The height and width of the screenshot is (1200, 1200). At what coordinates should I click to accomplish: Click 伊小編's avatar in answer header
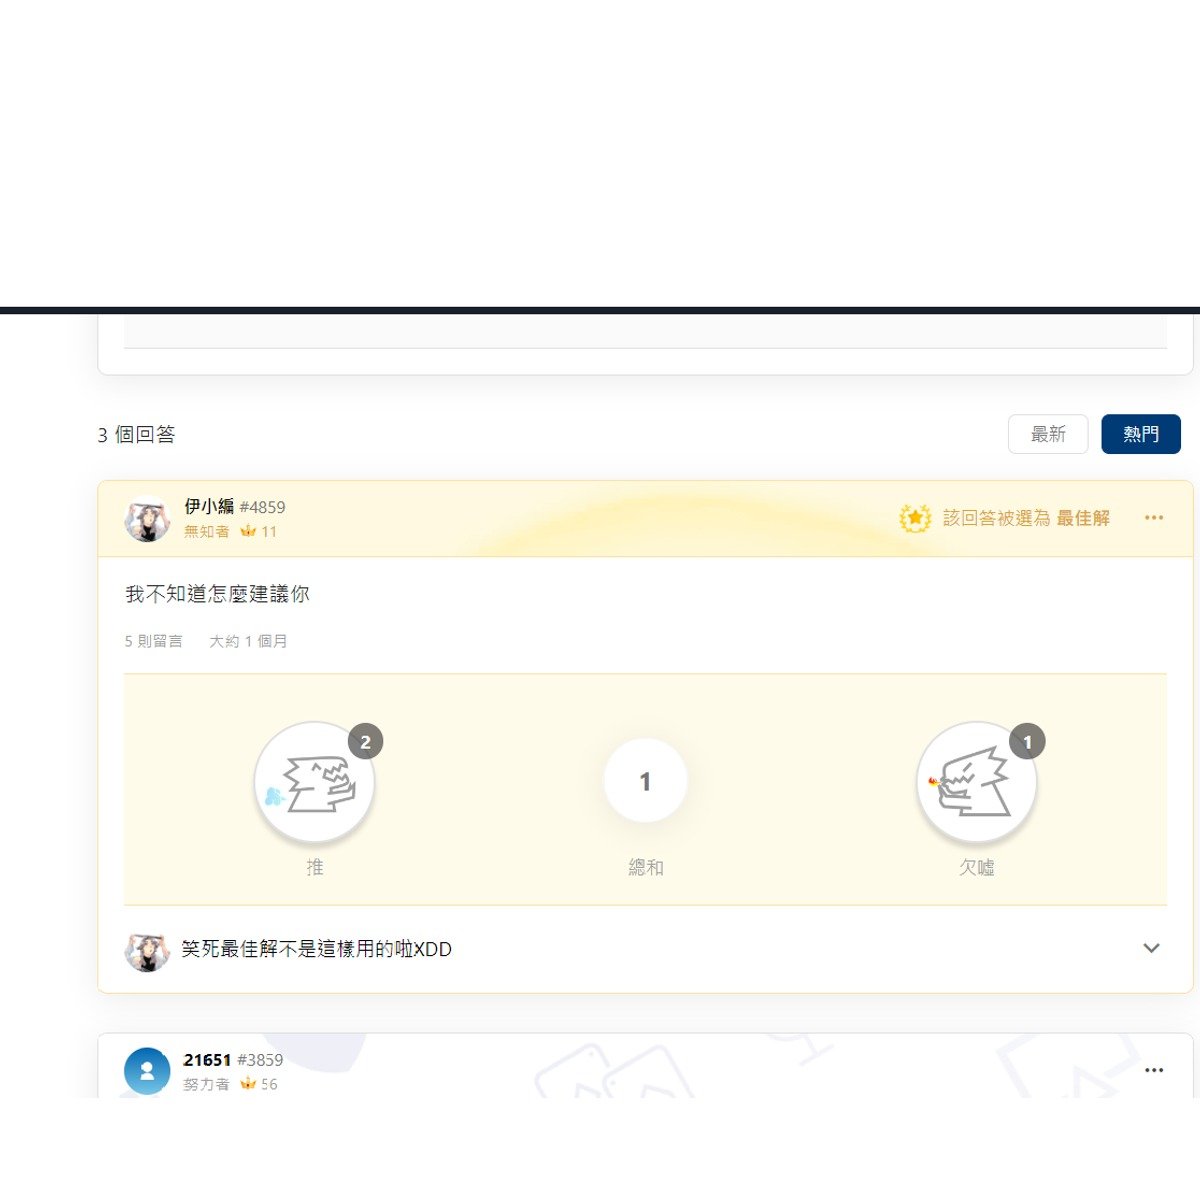(x=147, y=519)
